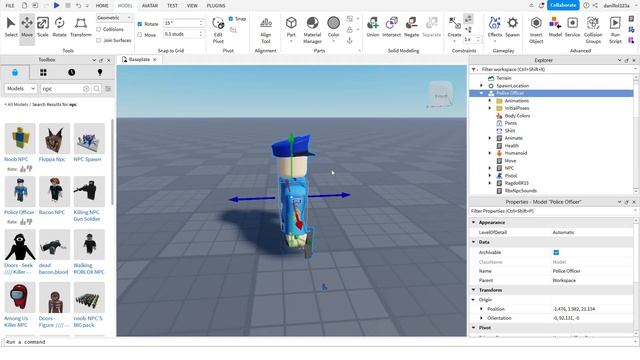Open the Material Manager

click(x=312, y=29)
